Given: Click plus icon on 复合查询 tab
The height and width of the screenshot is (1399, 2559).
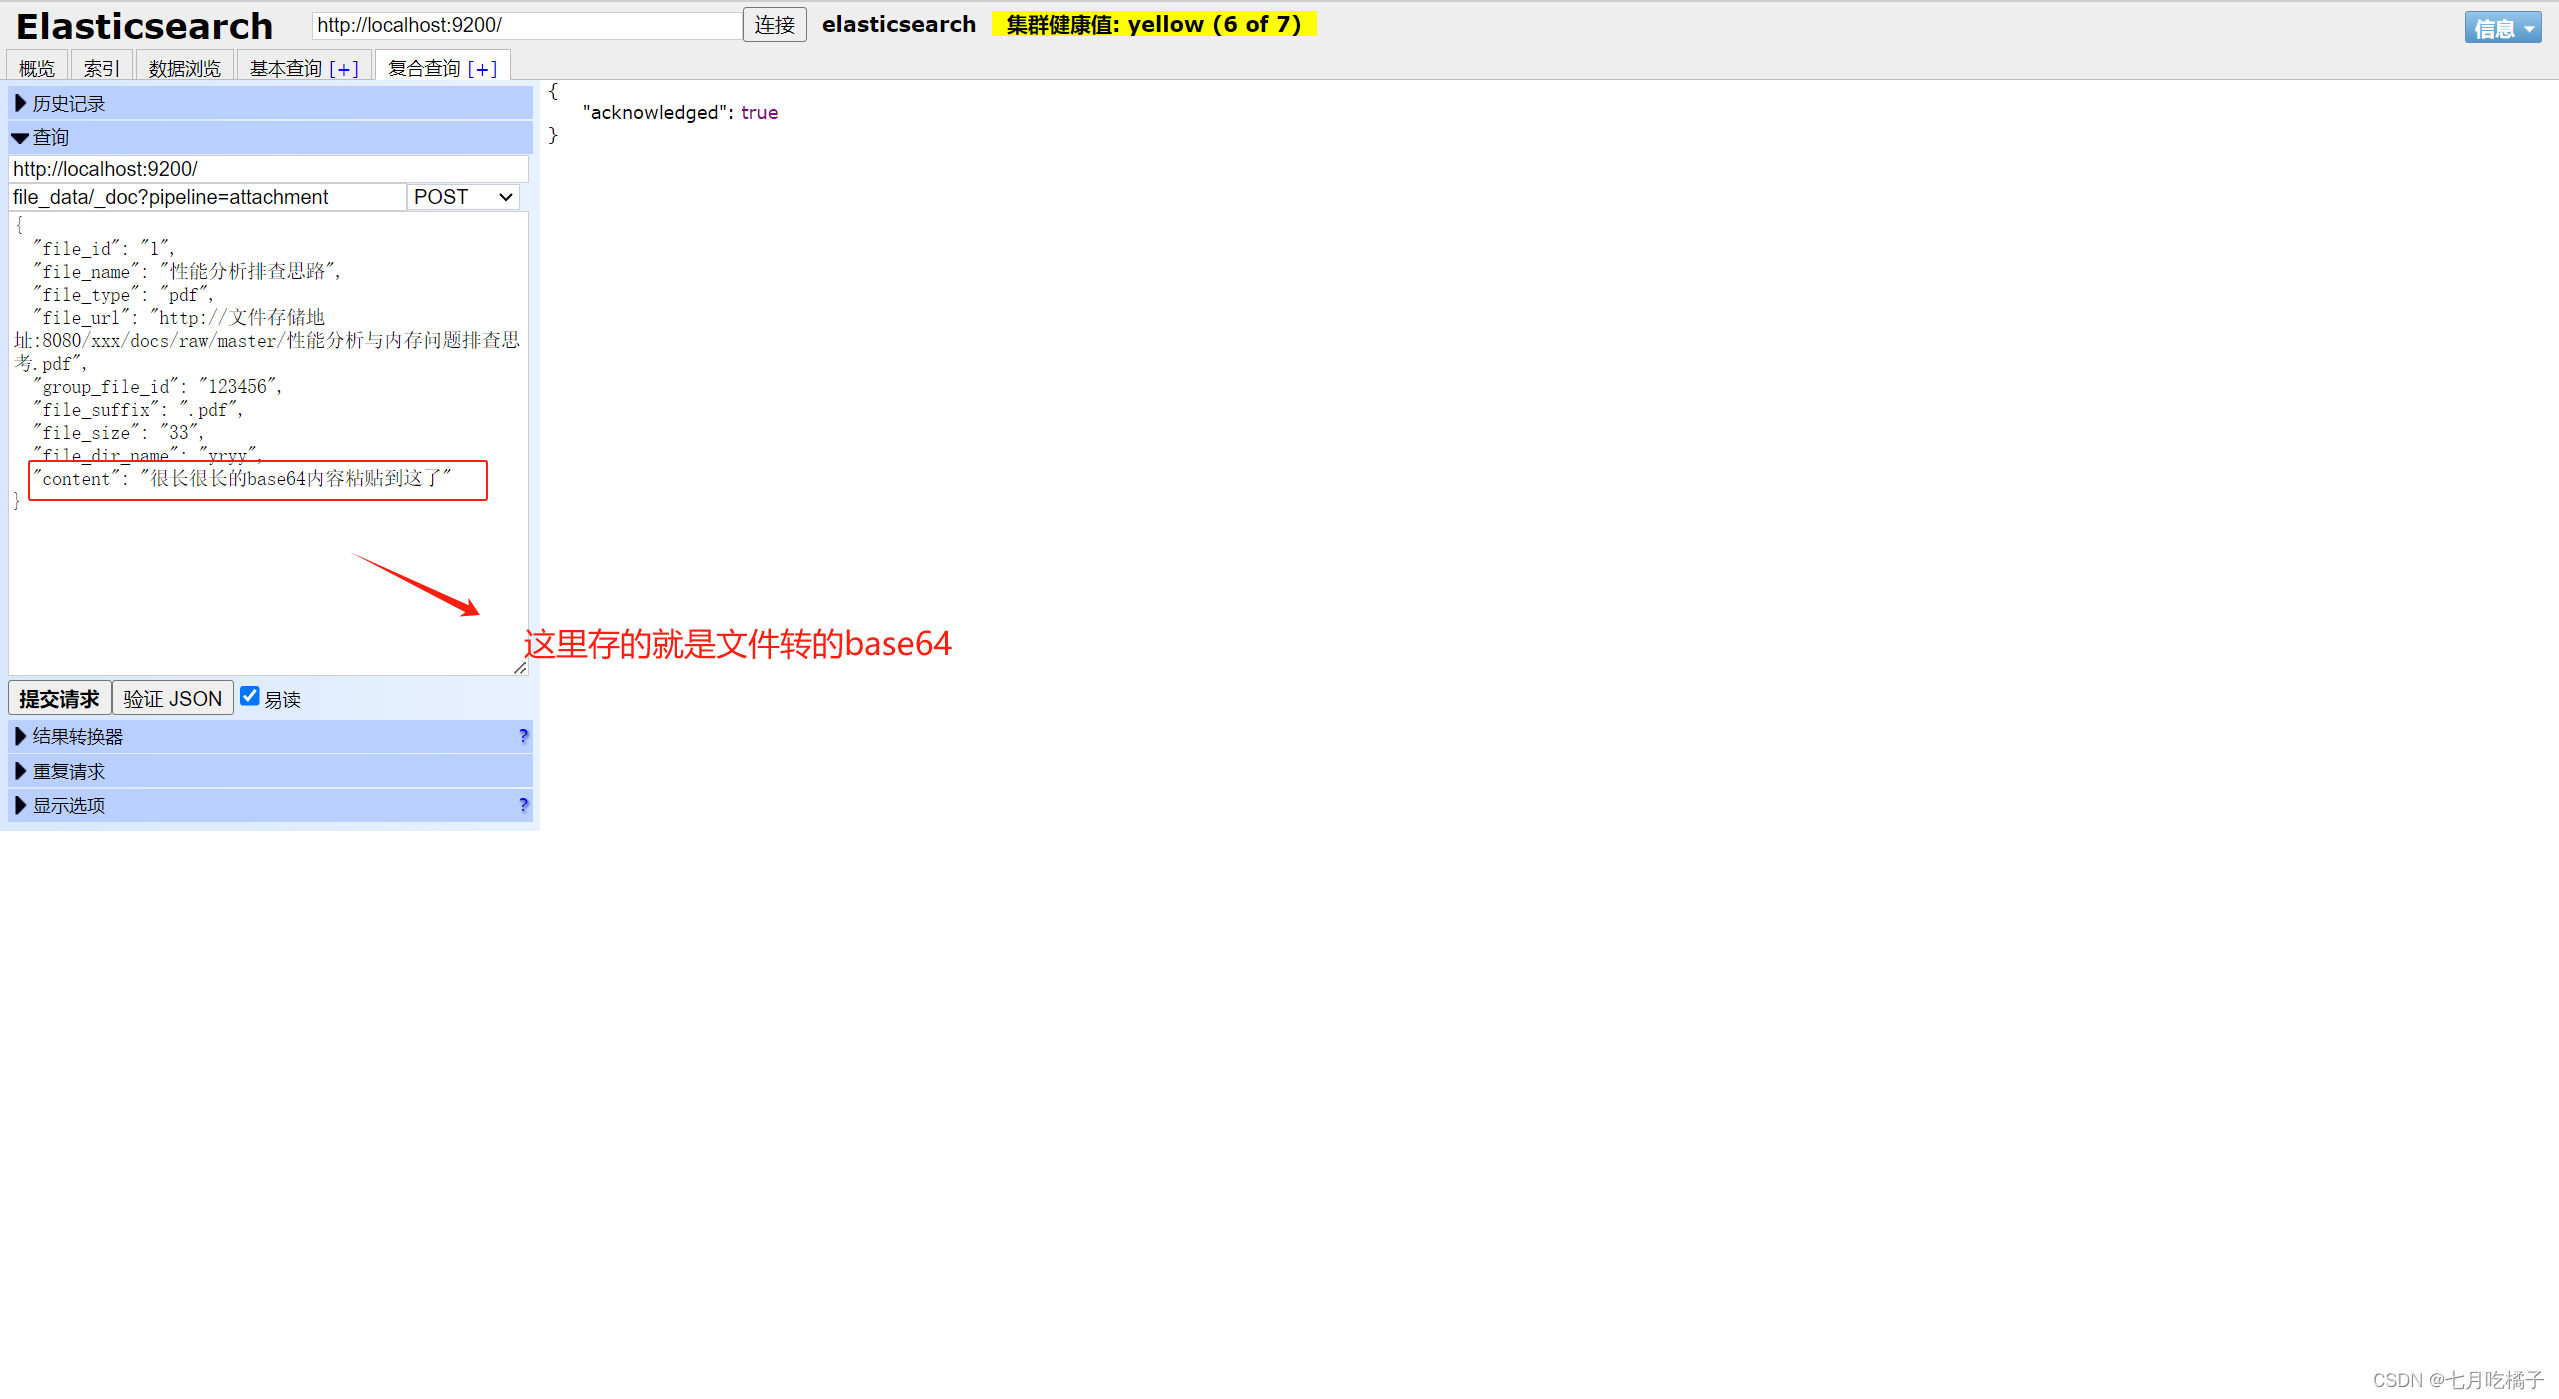Looking at the screenshot, I should (482, 69).
